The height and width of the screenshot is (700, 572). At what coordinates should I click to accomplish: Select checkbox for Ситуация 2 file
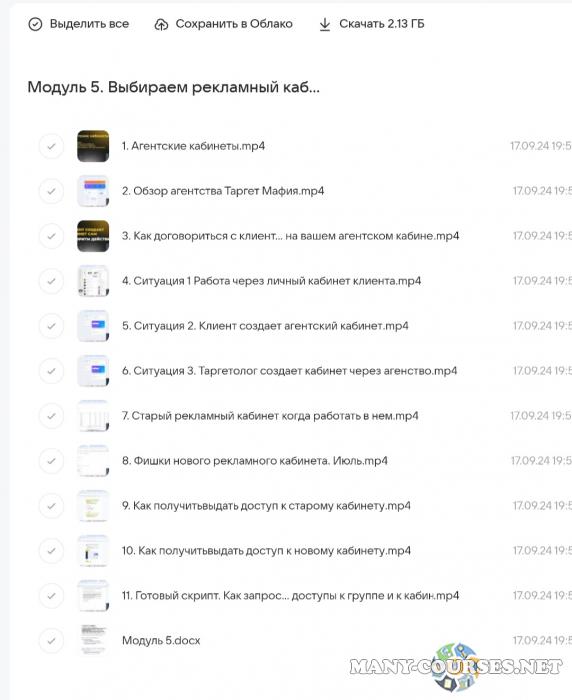point(51,326)
